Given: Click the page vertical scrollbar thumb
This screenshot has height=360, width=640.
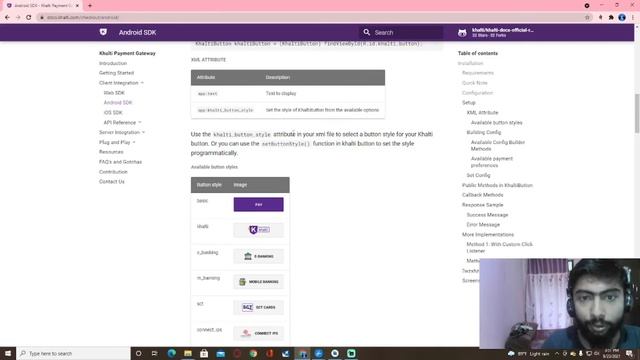Looking at the screenshot, I should [x=637, y=113].
